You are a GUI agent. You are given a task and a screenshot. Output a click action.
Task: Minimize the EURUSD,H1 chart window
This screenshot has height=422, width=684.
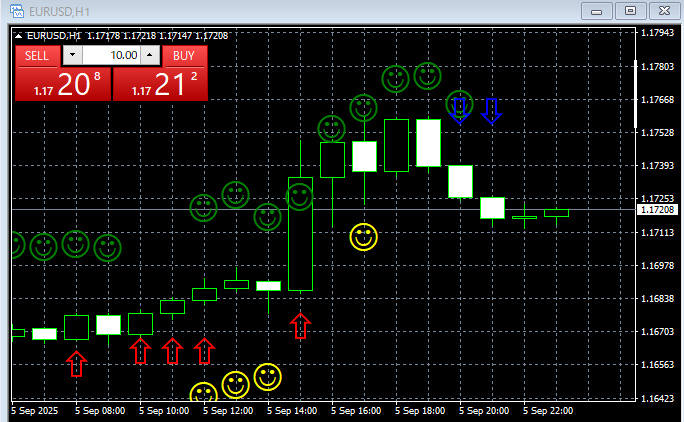point(596,11)
